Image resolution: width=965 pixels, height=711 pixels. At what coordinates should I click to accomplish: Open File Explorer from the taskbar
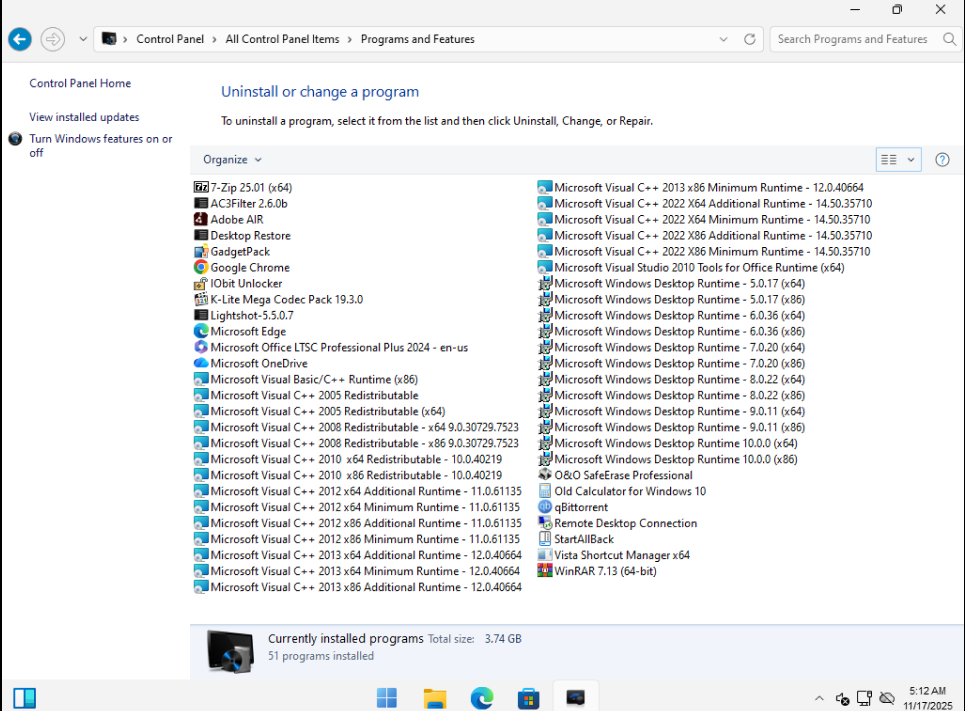point(434,697)
